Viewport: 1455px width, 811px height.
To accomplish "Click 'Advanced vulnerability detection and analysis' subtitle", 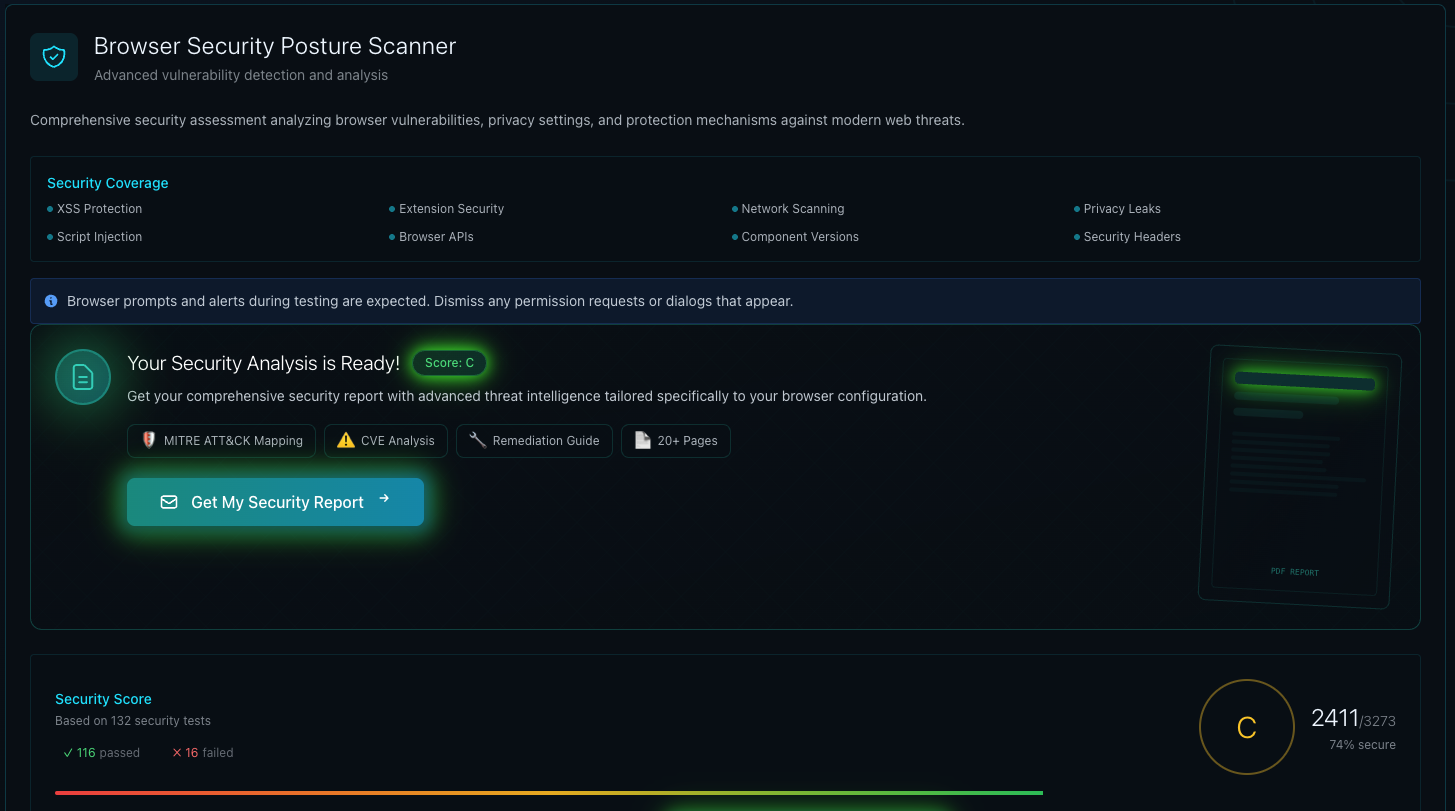I will (241, 75).
